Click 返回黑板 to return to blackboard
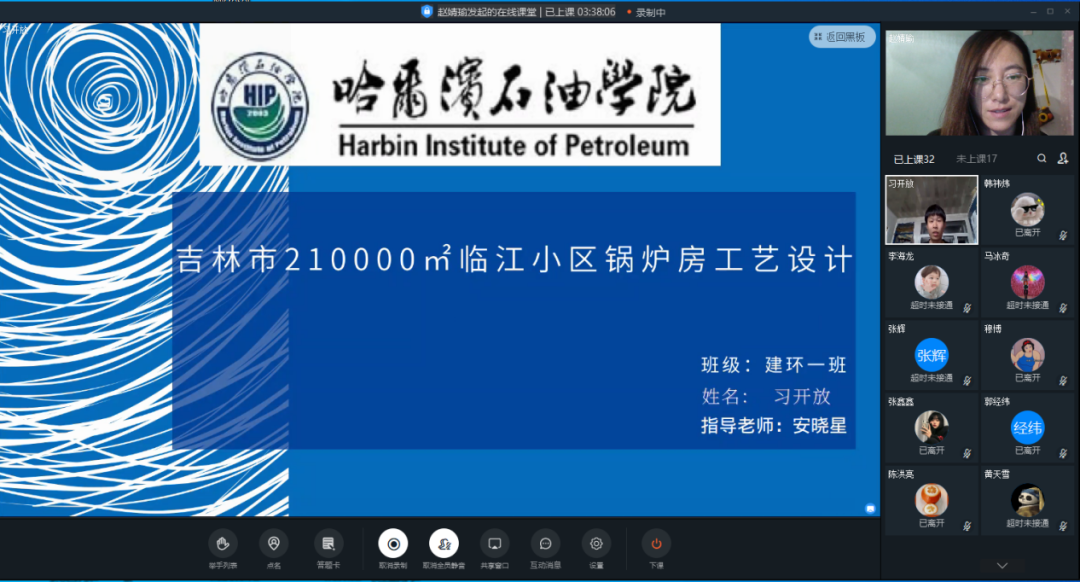Screen dimensions: 1080x582 pos(842,37)
